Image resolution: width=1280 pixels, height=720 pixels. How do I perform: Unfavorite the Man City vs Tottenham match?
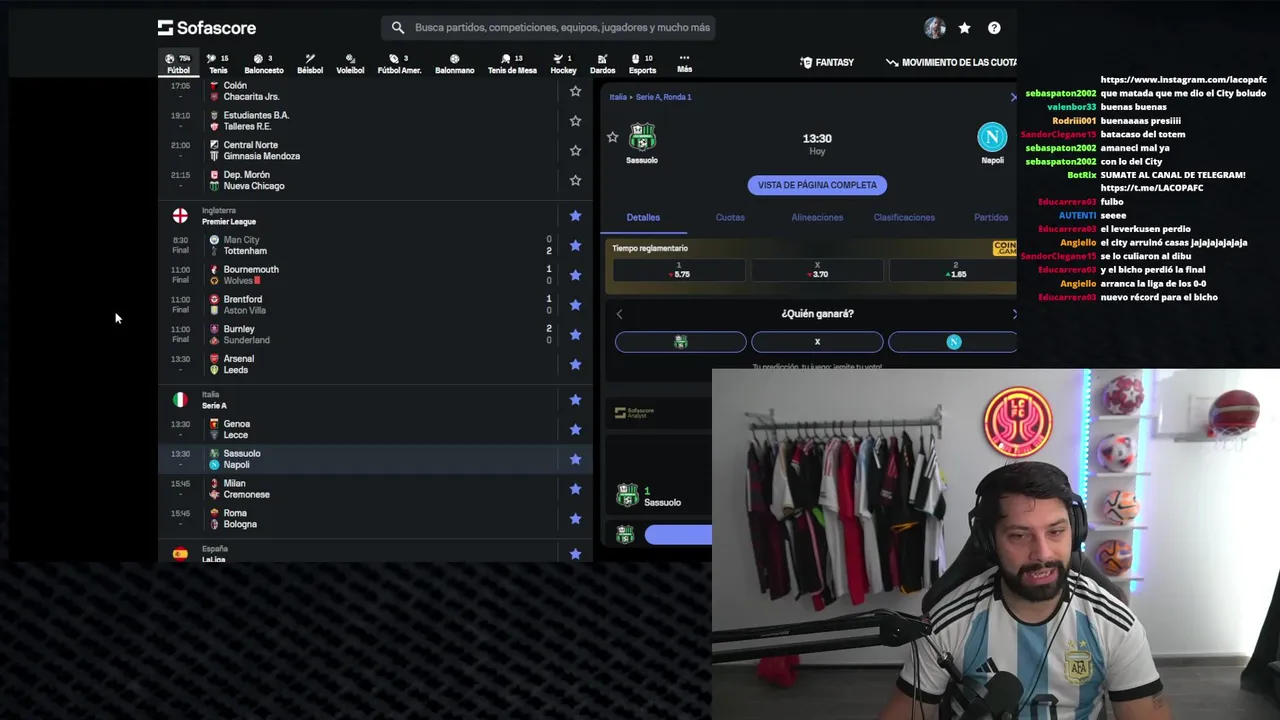(575, 245)
